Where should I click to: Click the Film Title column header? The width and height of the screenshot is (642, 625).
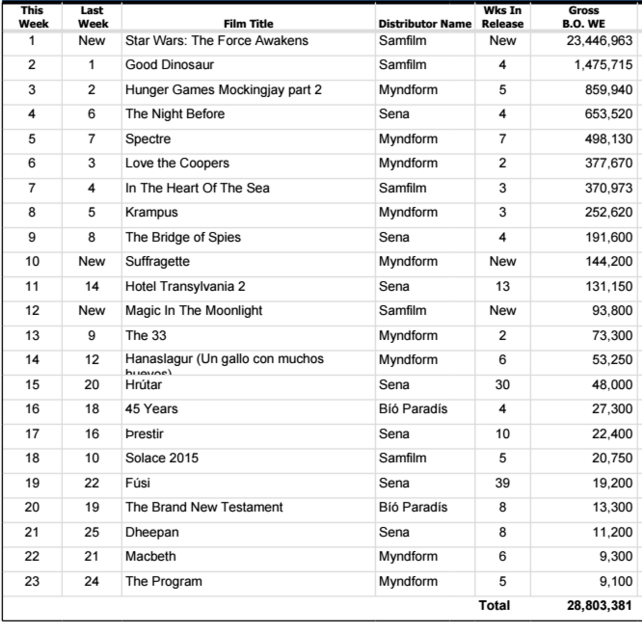[248, 24]
